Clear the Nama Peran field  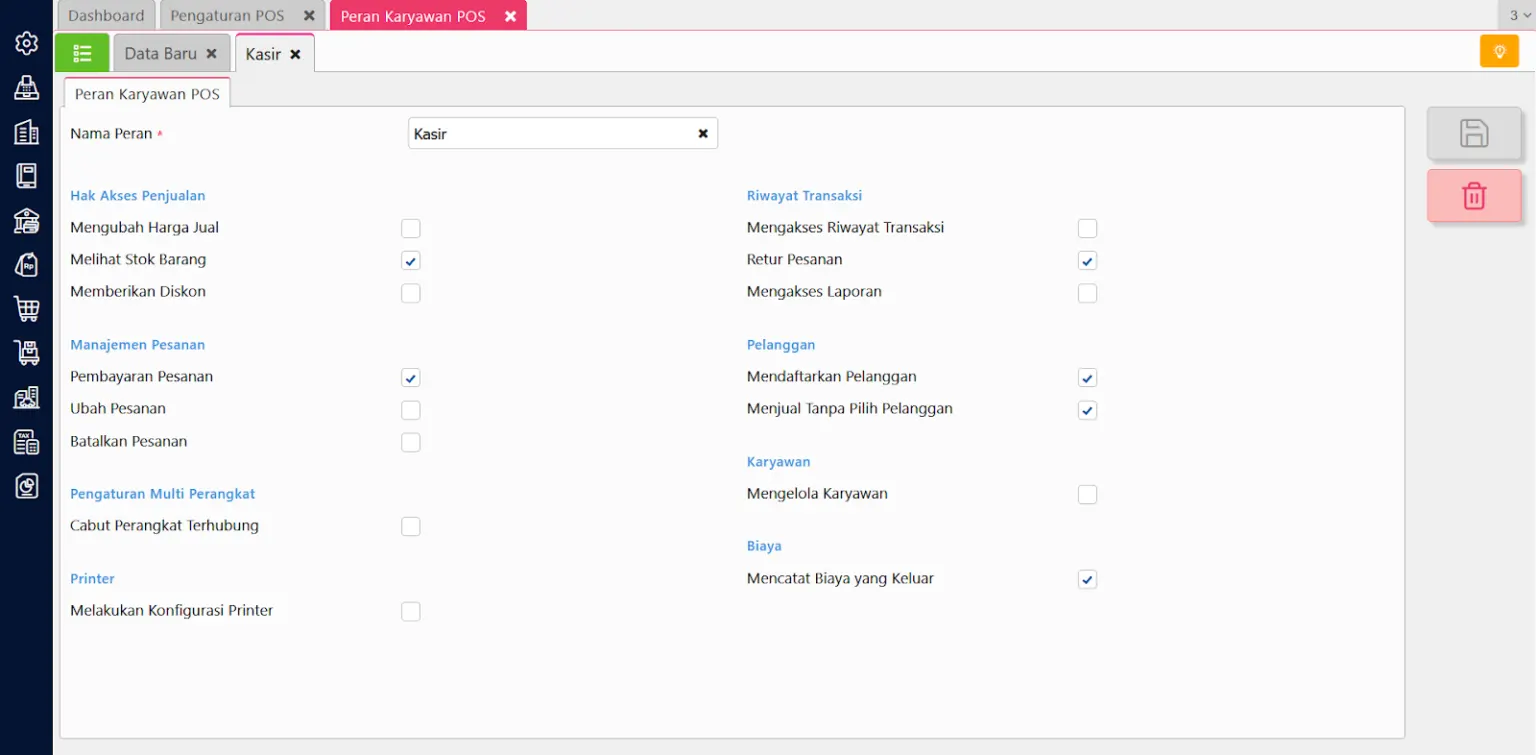(703, 134)
